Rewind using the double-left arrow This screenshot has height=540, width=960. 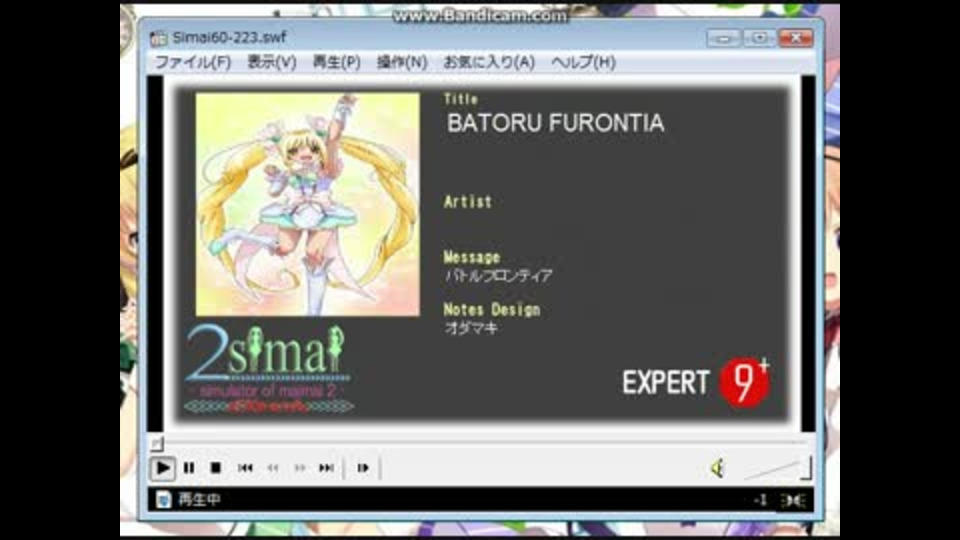tap(273, 468)
